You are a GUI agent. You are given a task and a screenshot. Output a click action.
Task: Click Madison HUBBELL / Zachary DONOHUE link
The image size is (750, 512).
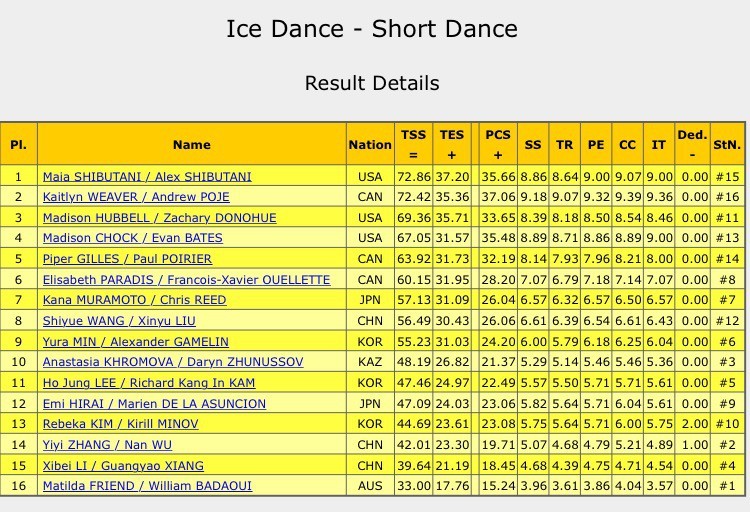[159, 218]
